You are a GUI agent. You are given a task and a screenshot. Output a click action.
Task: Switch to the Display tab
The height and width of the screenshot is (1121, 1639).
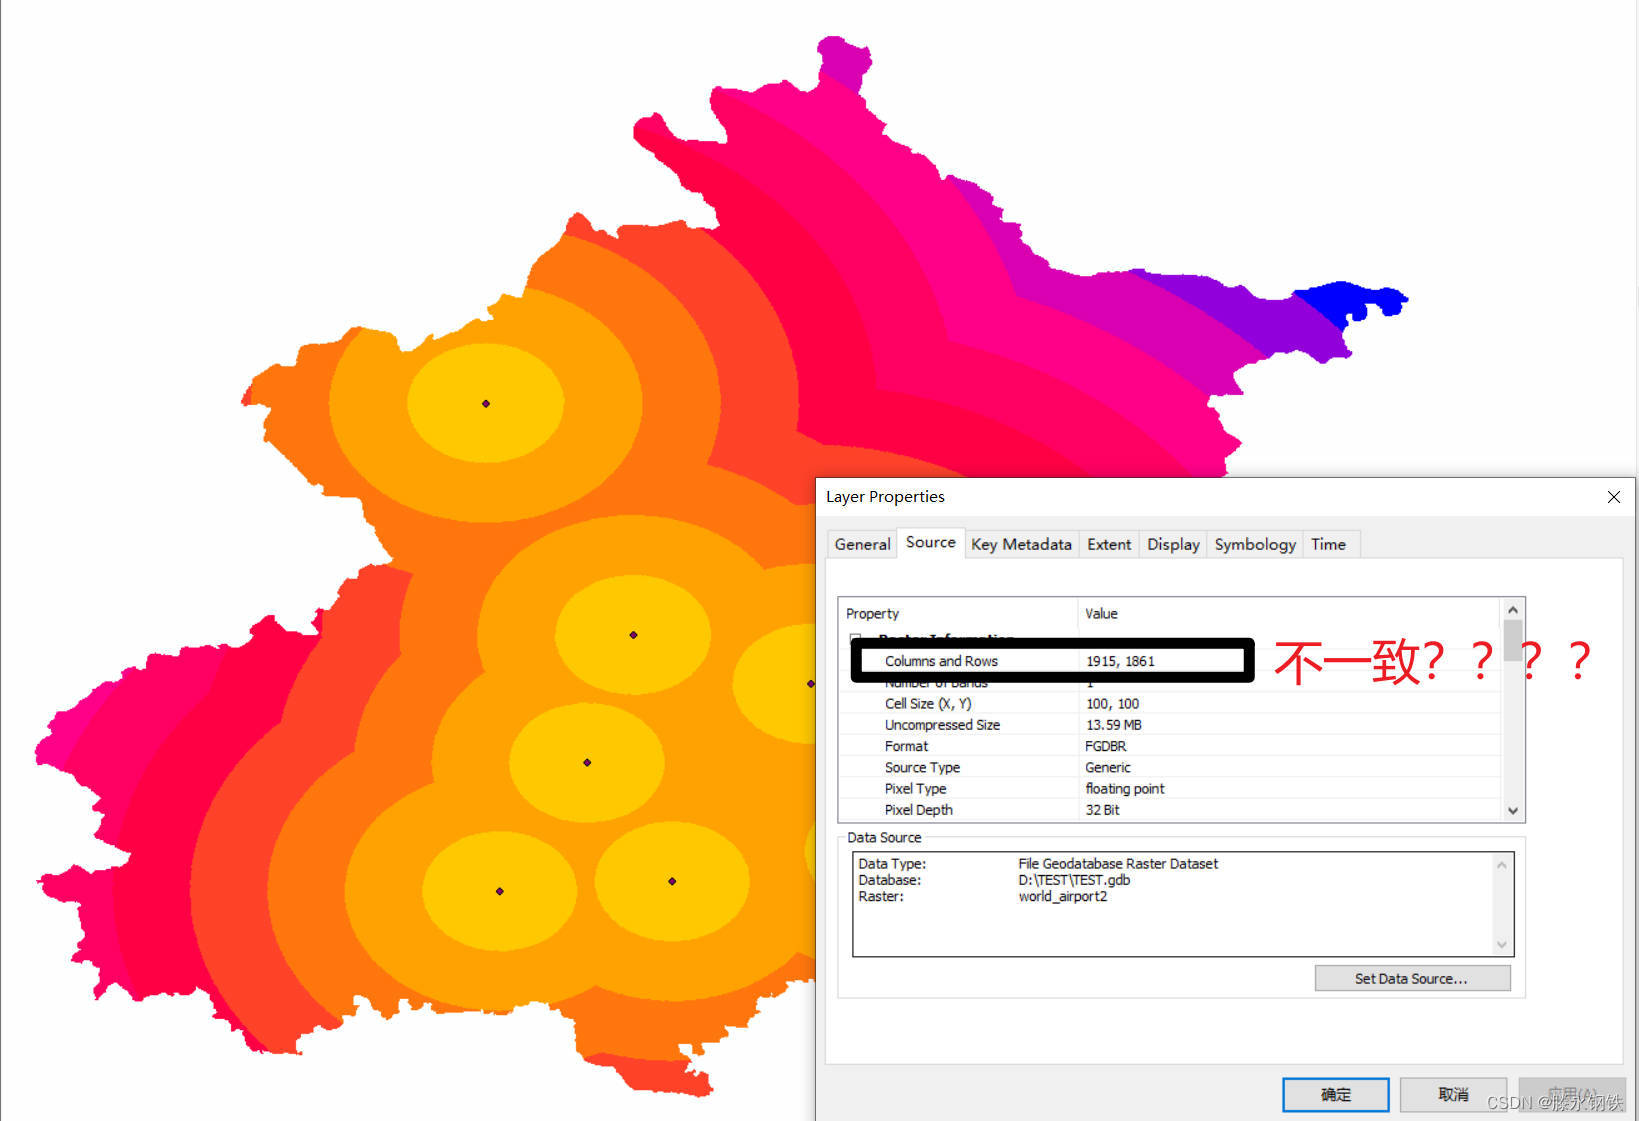(1173, 544)
